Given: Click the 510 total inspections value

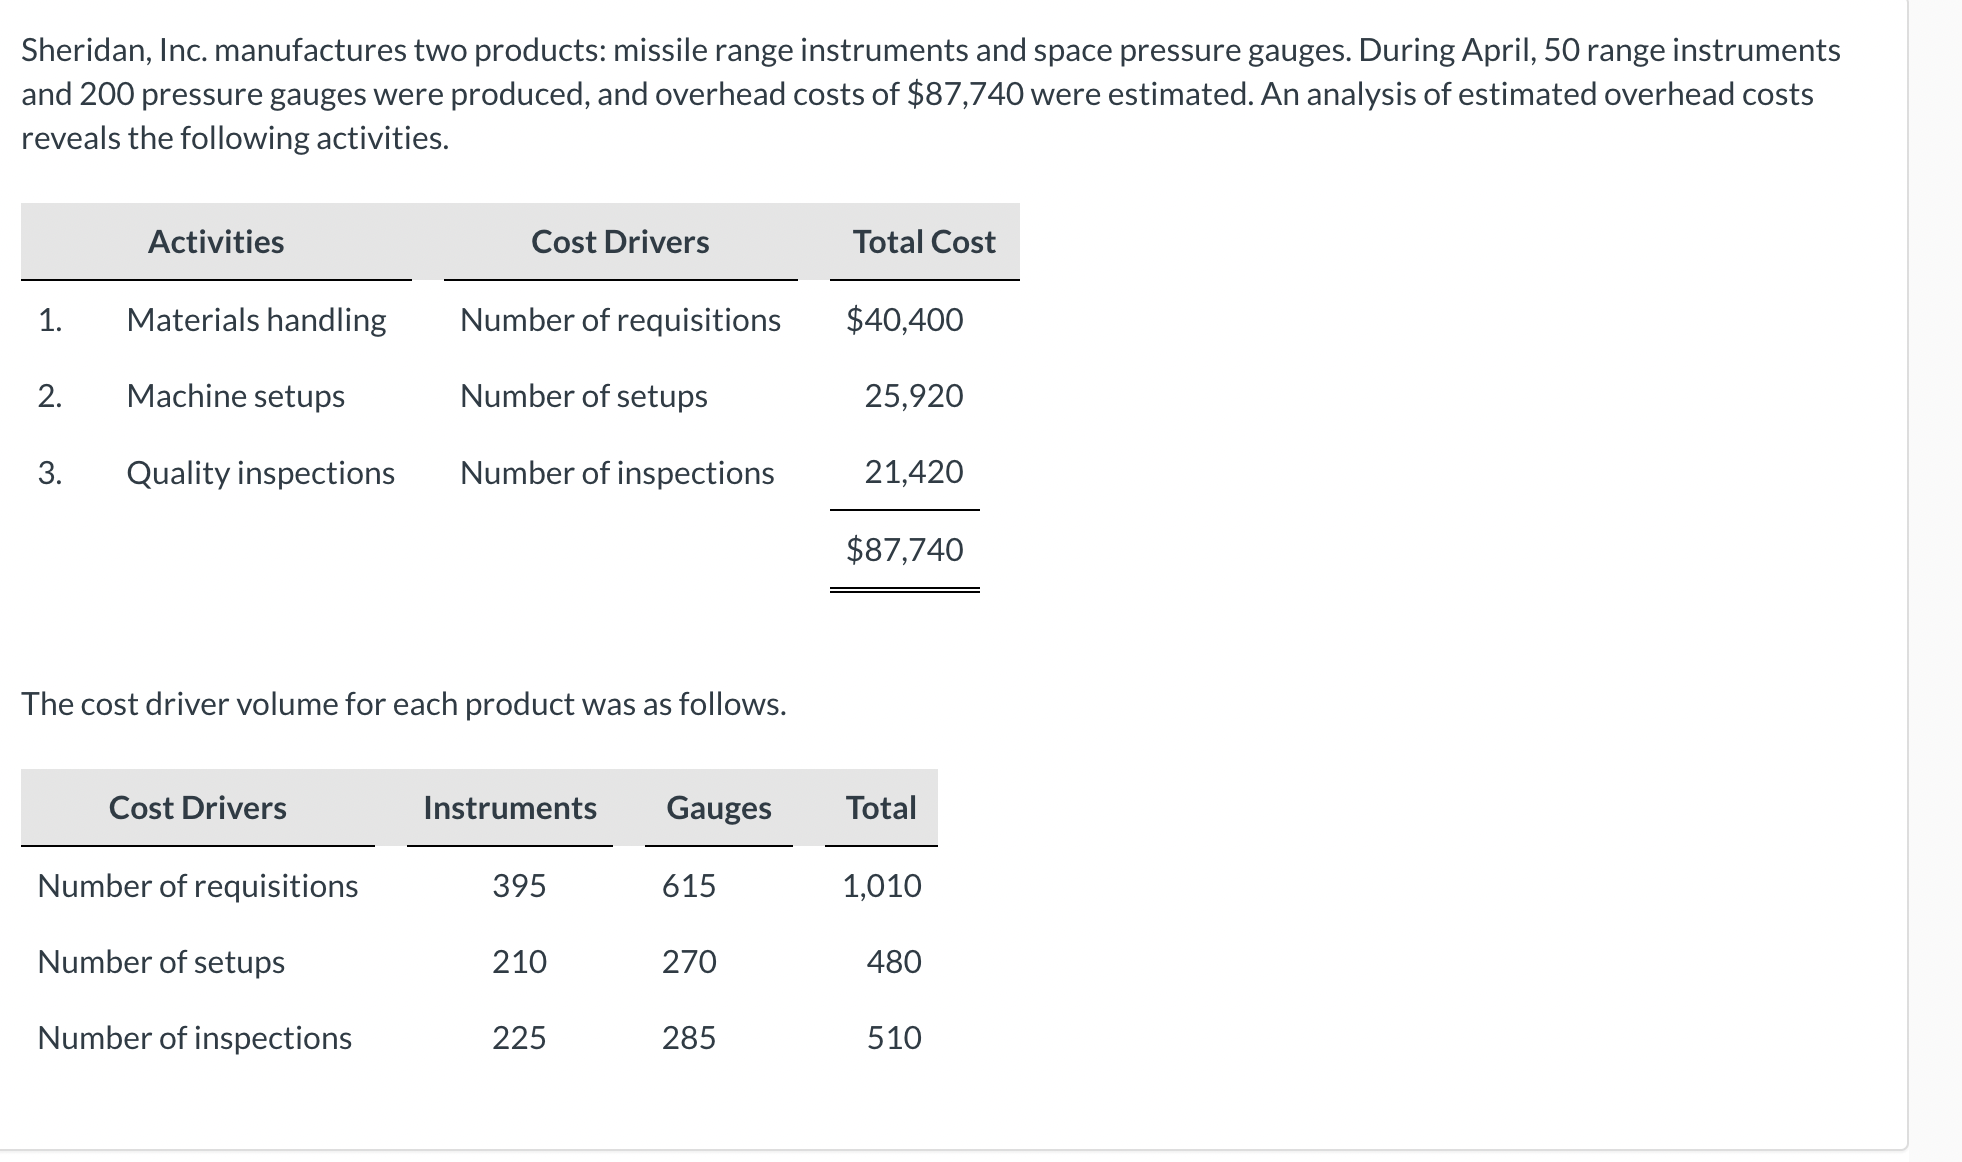Looking at the screenshot, I should point(893,1038).
